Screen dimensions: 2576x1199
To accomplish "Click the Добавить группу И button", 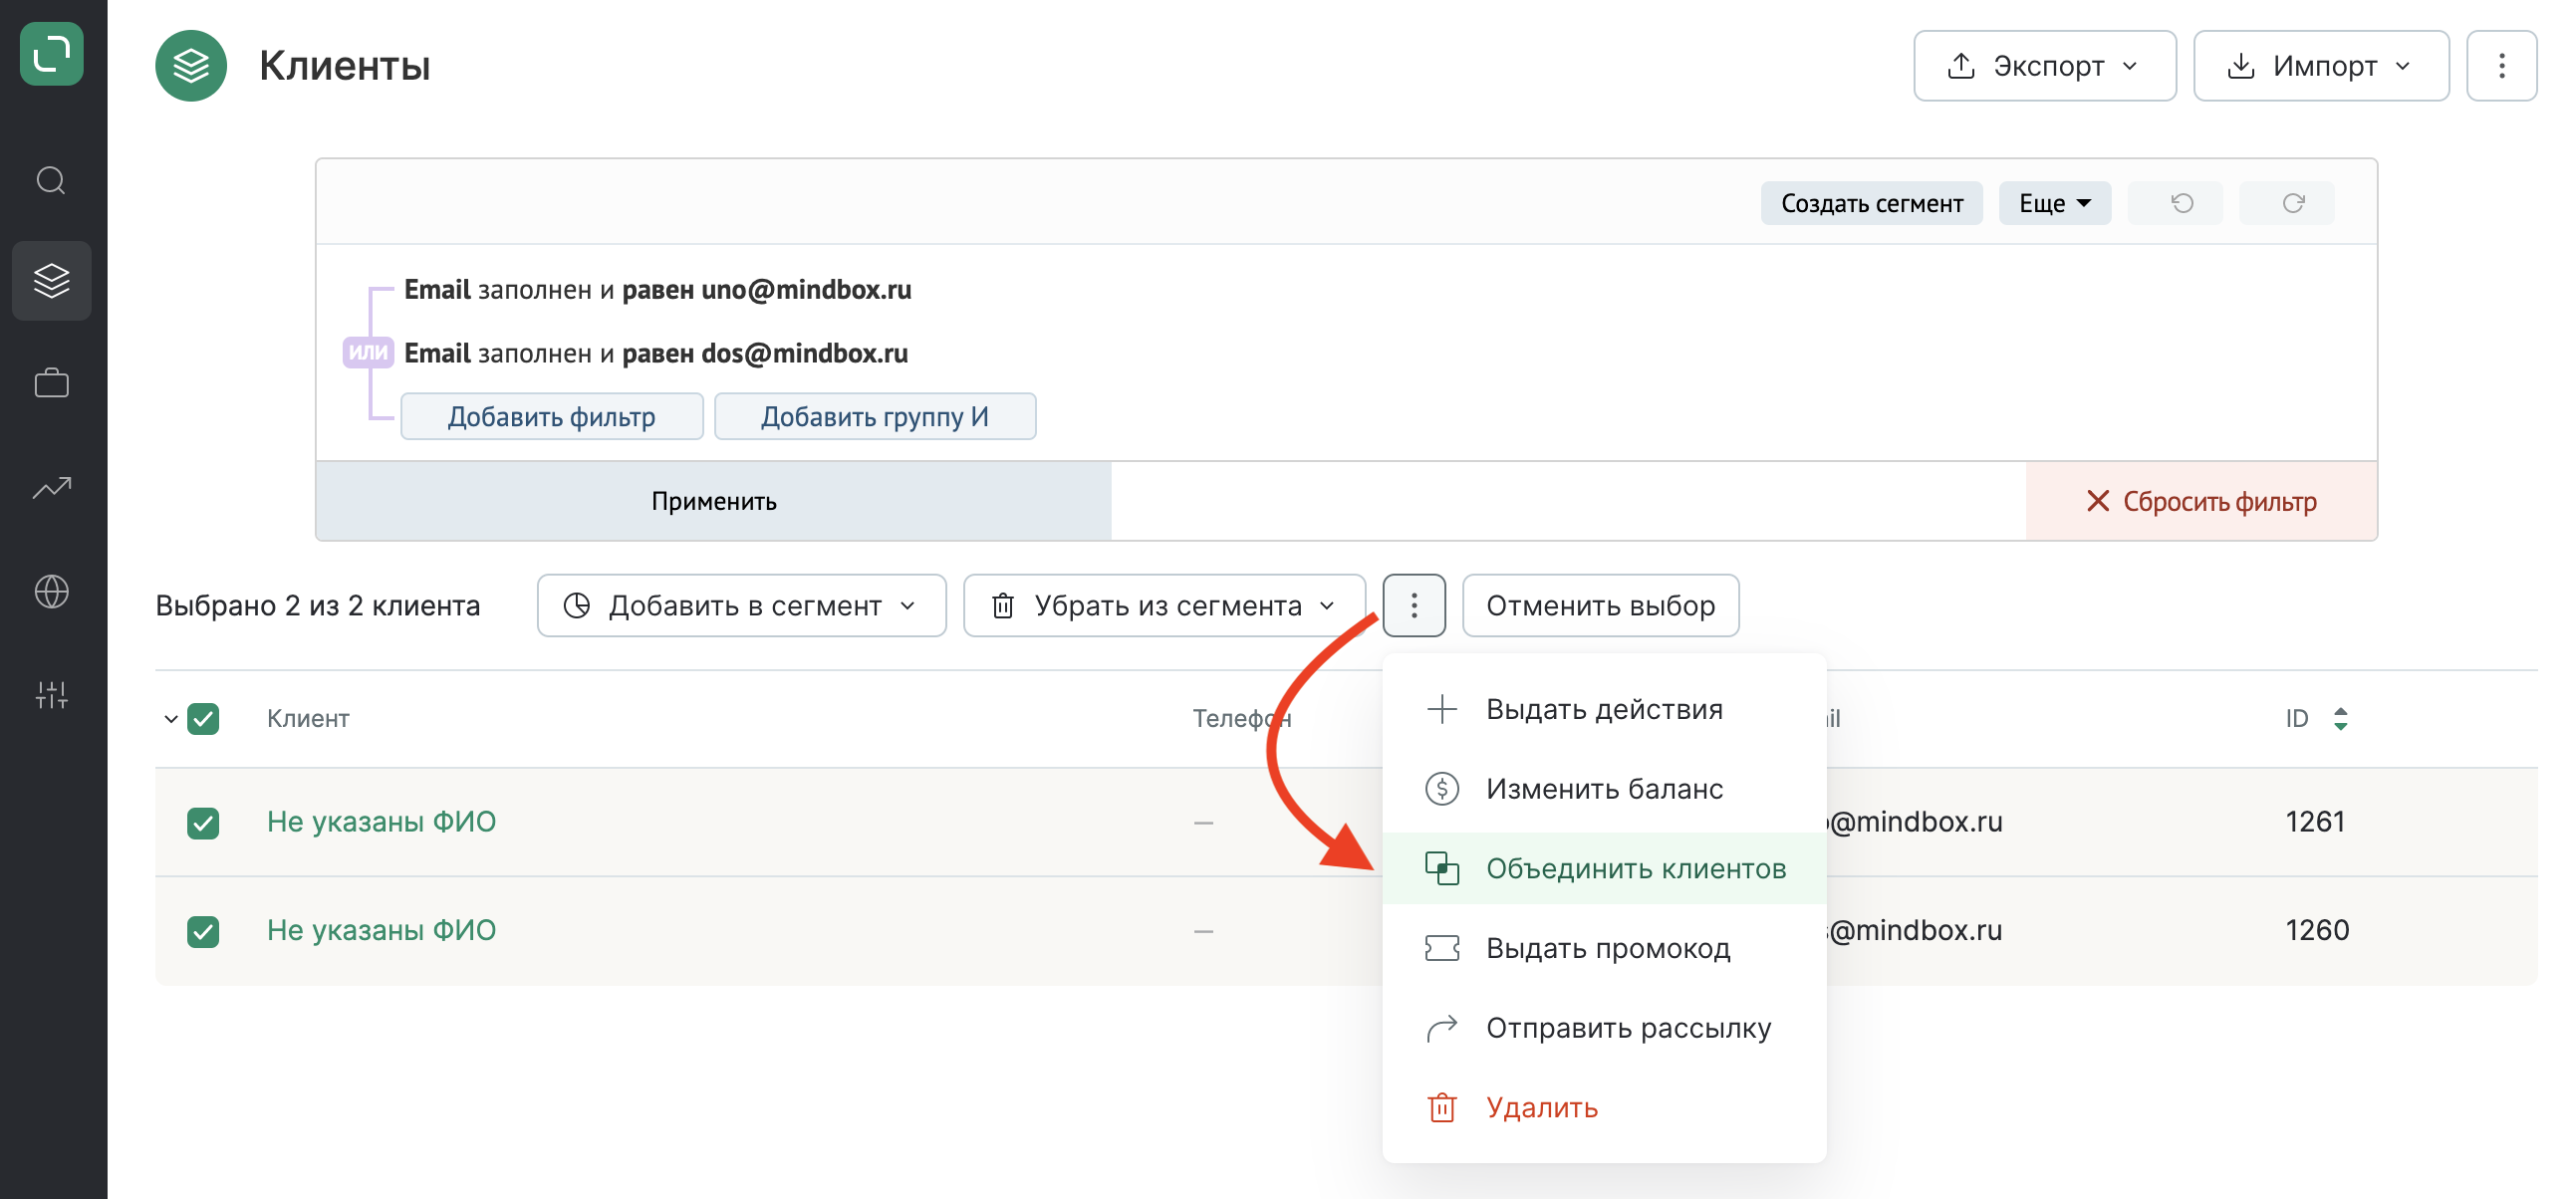I will [874, 417].
